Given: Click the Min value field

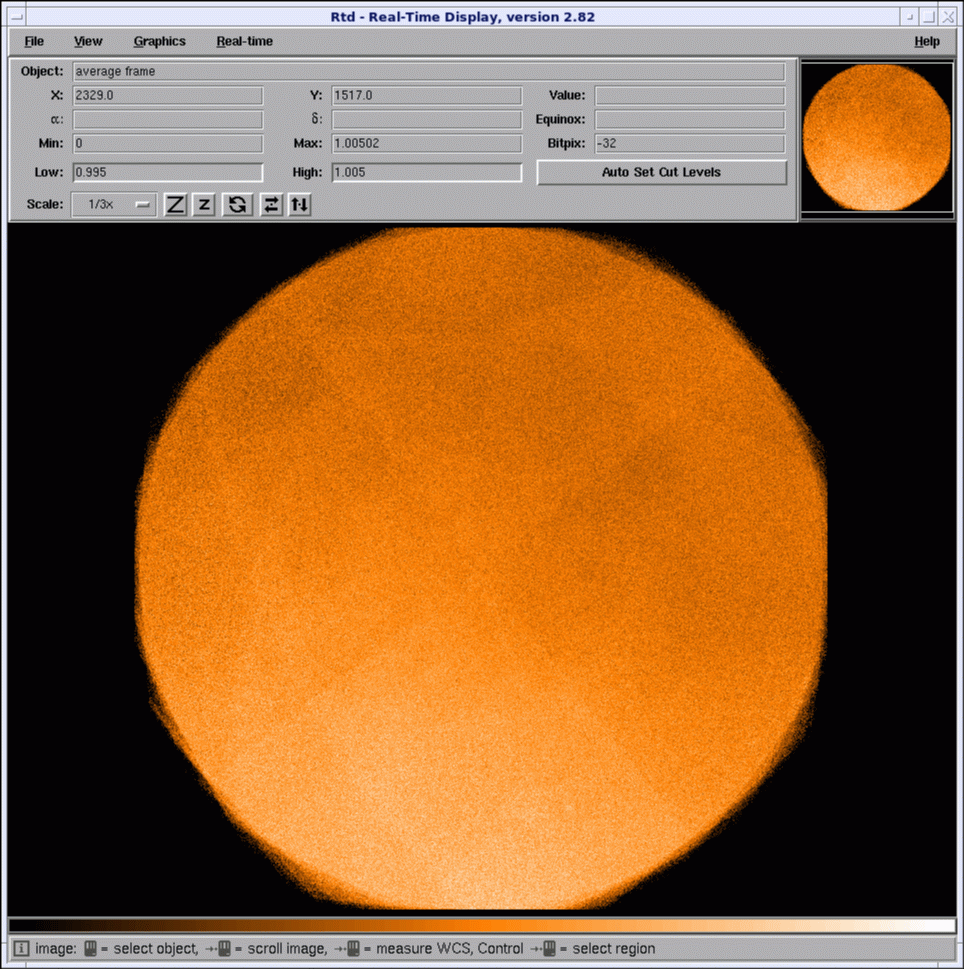Looking at the screenshot, I should click(x=167, y=143).
